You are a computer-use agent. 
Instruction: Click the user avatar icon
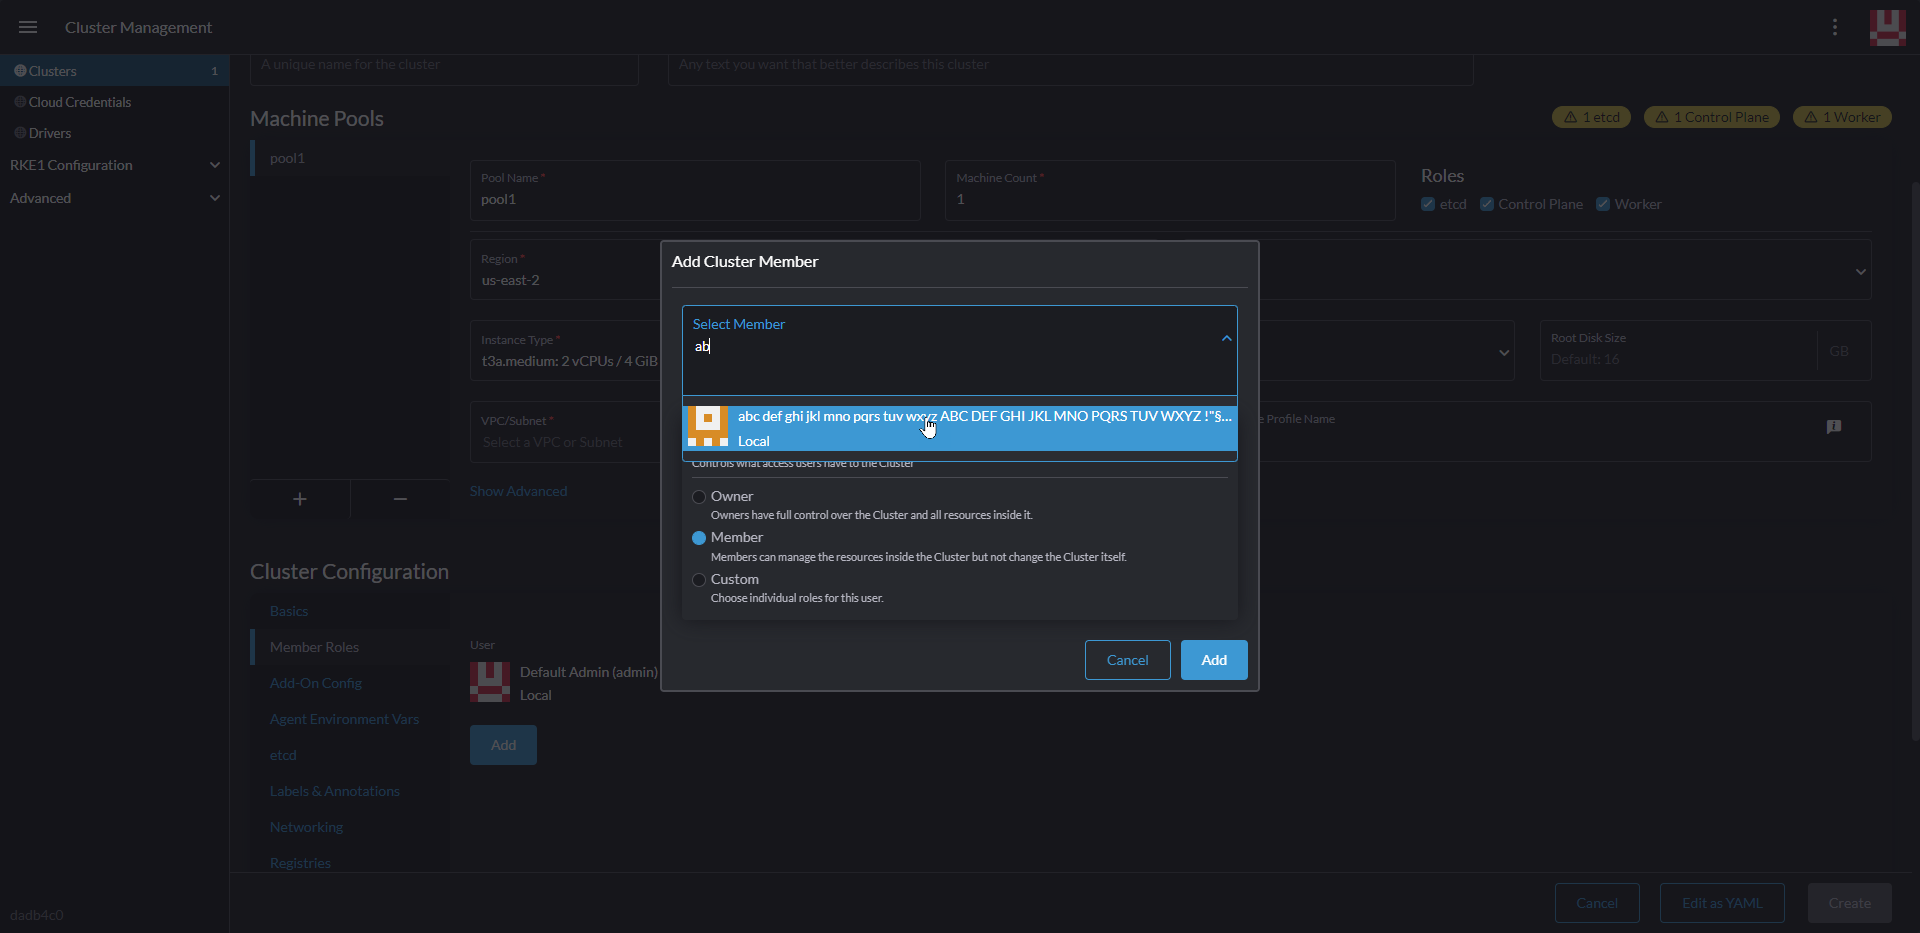coord(1887,27)
